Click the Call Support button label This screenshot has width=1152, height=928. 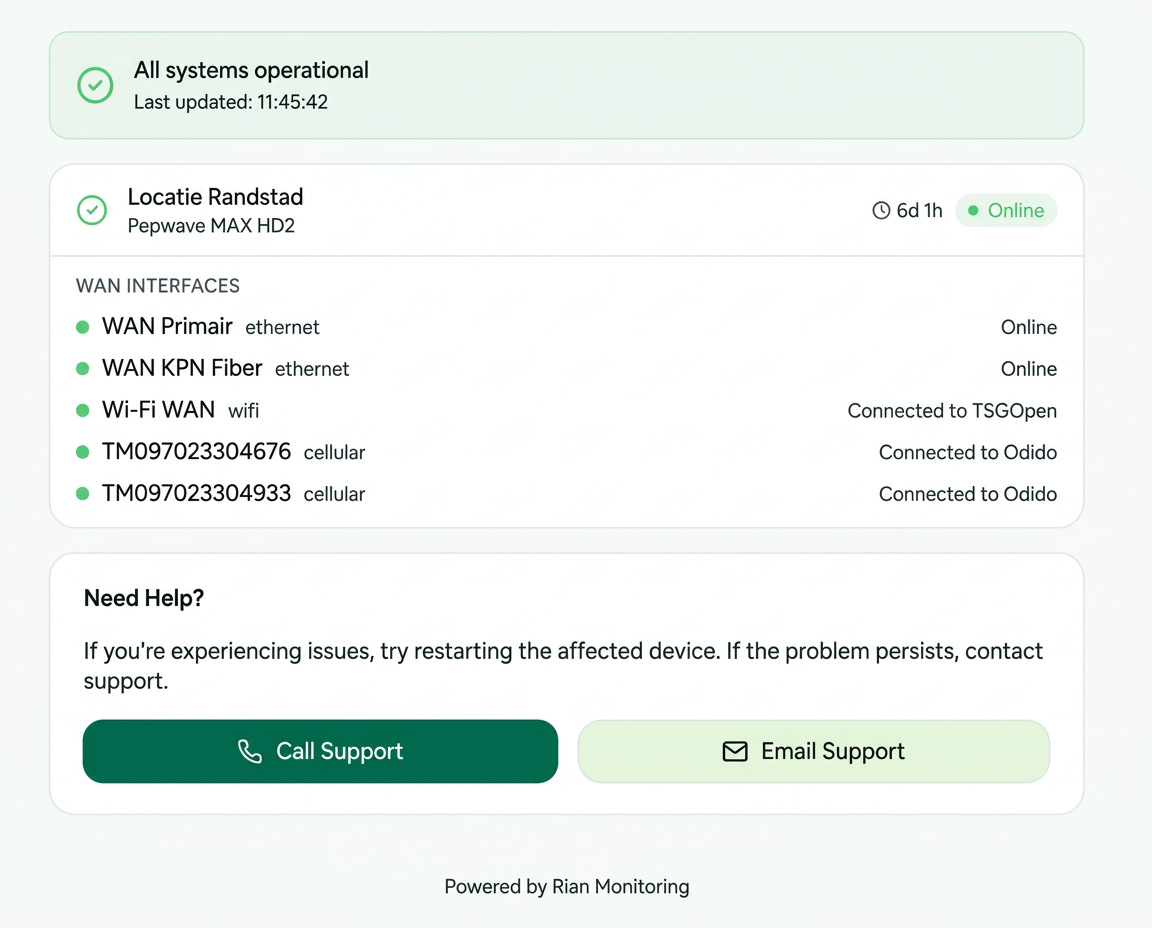pos(339,751)
